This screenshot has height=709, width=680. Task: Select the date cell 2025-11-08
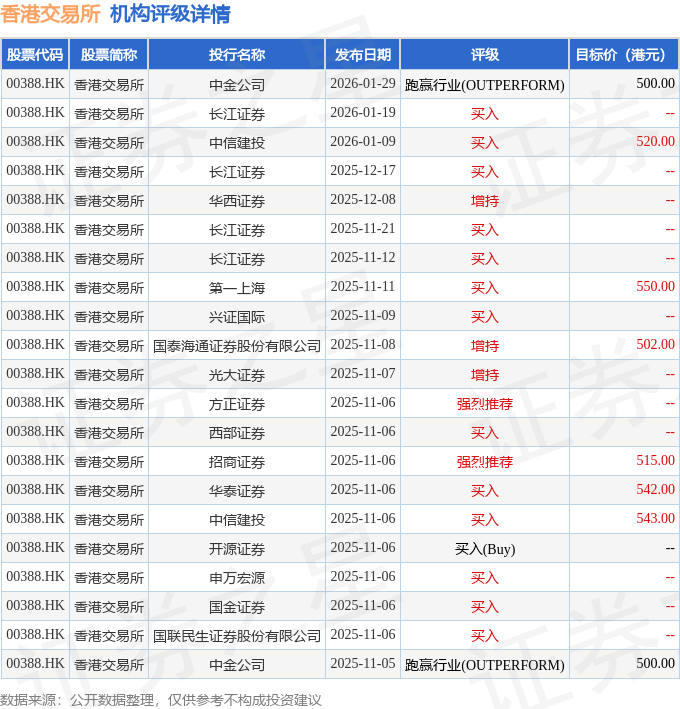363,345
